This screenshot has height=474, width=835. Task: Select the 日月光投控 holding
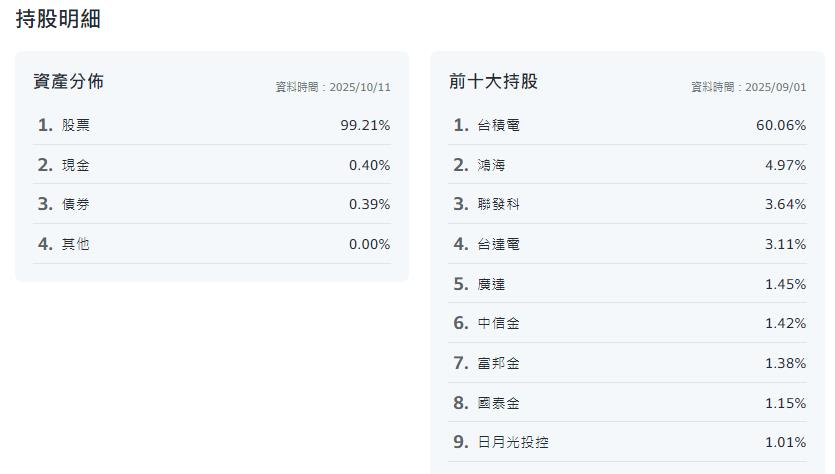pos(513,442)
